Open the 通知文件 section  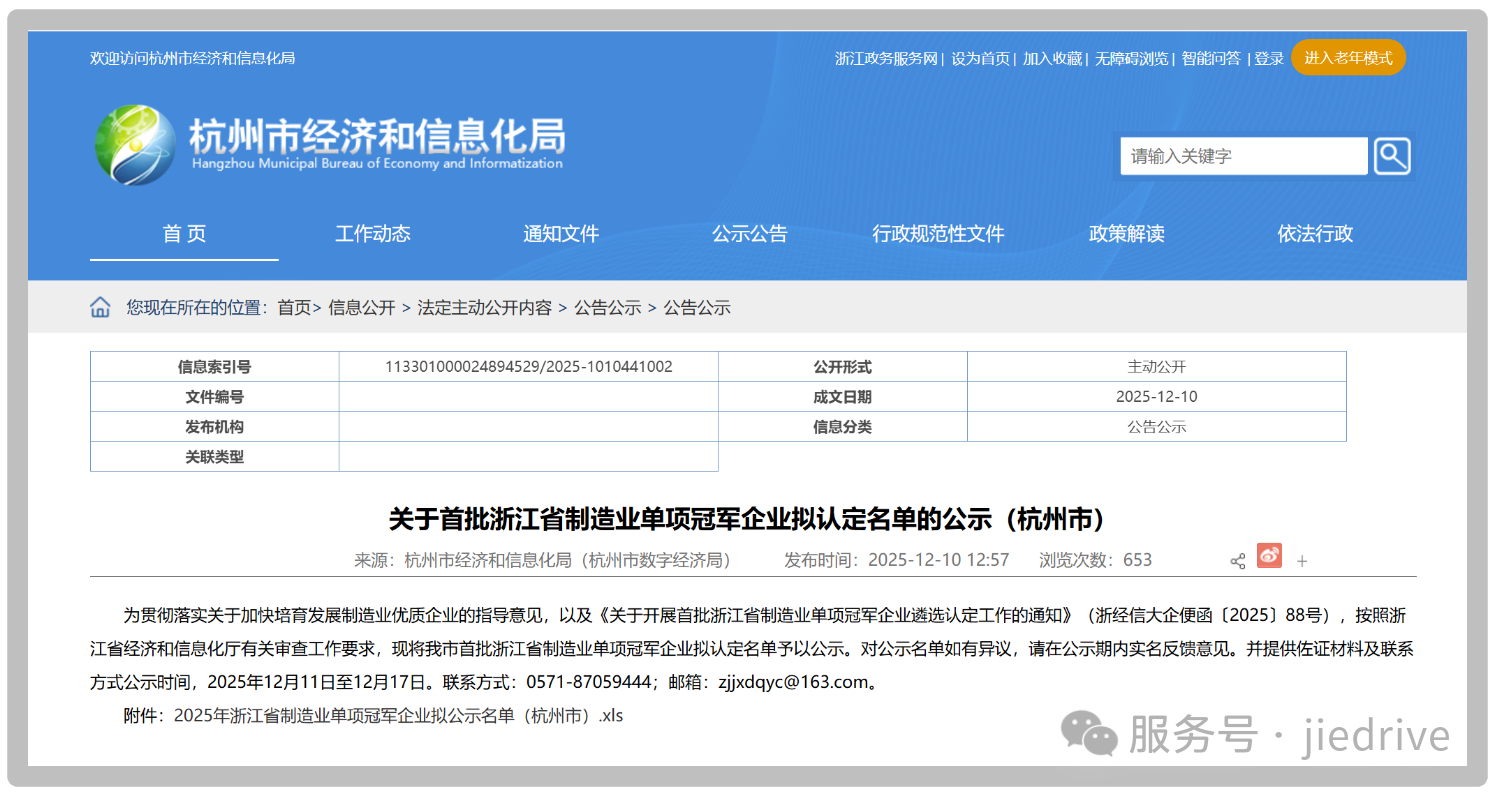[x=561, y=234]
